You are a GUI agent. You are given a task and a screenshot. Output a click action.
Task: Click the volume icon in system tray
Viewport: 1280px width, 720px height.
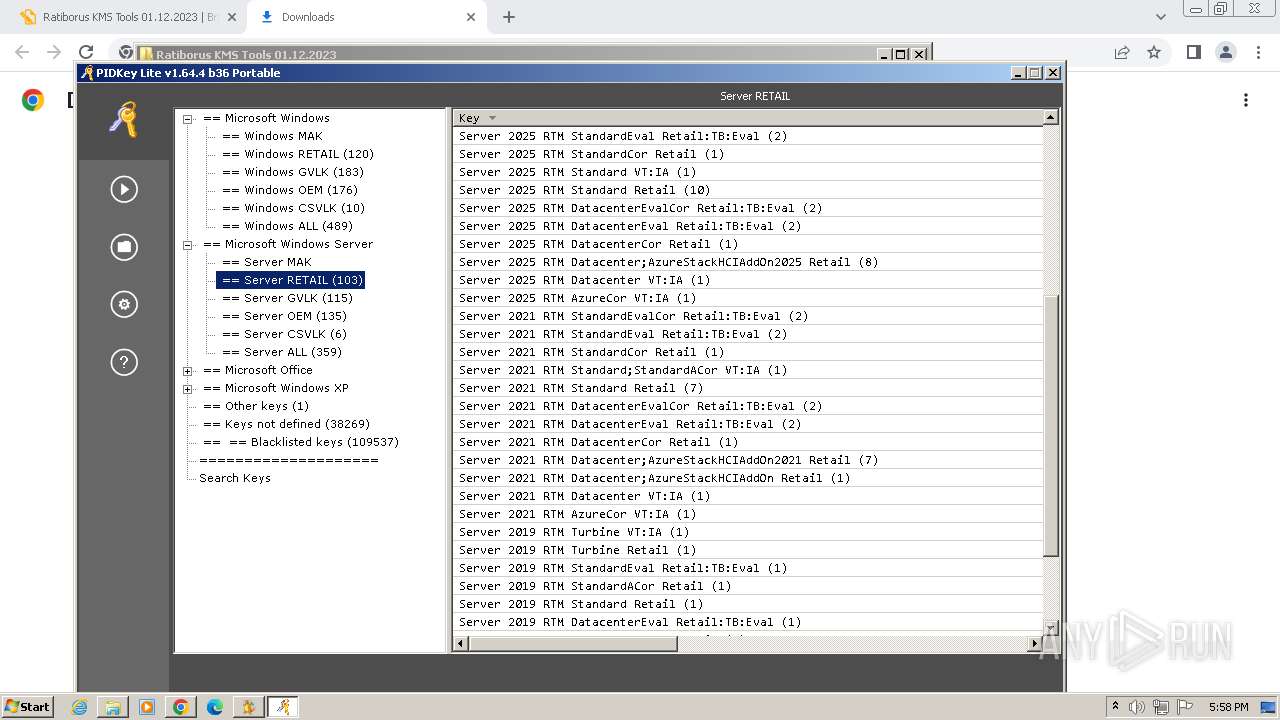pos(1137,707)
